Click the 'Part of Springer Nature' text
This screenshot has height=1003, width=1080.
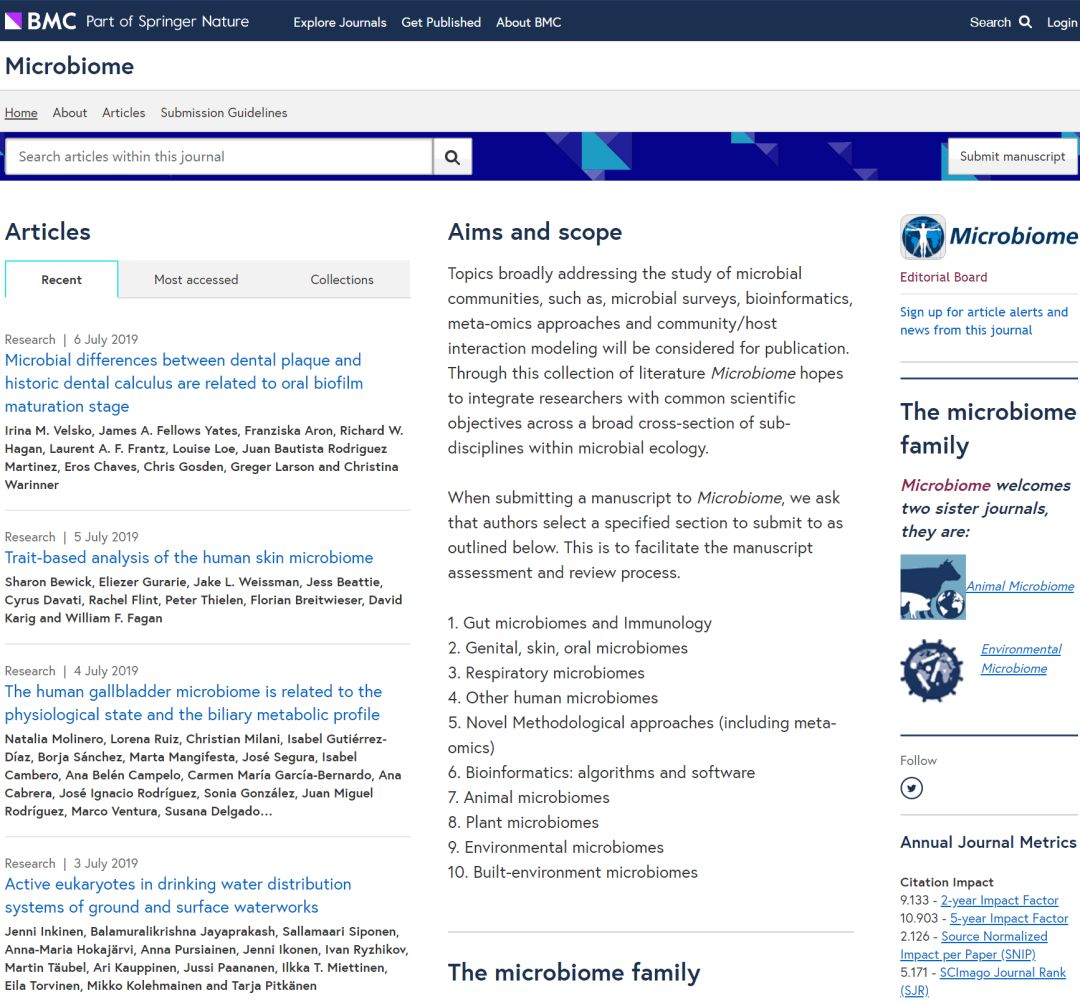(167, 21)
